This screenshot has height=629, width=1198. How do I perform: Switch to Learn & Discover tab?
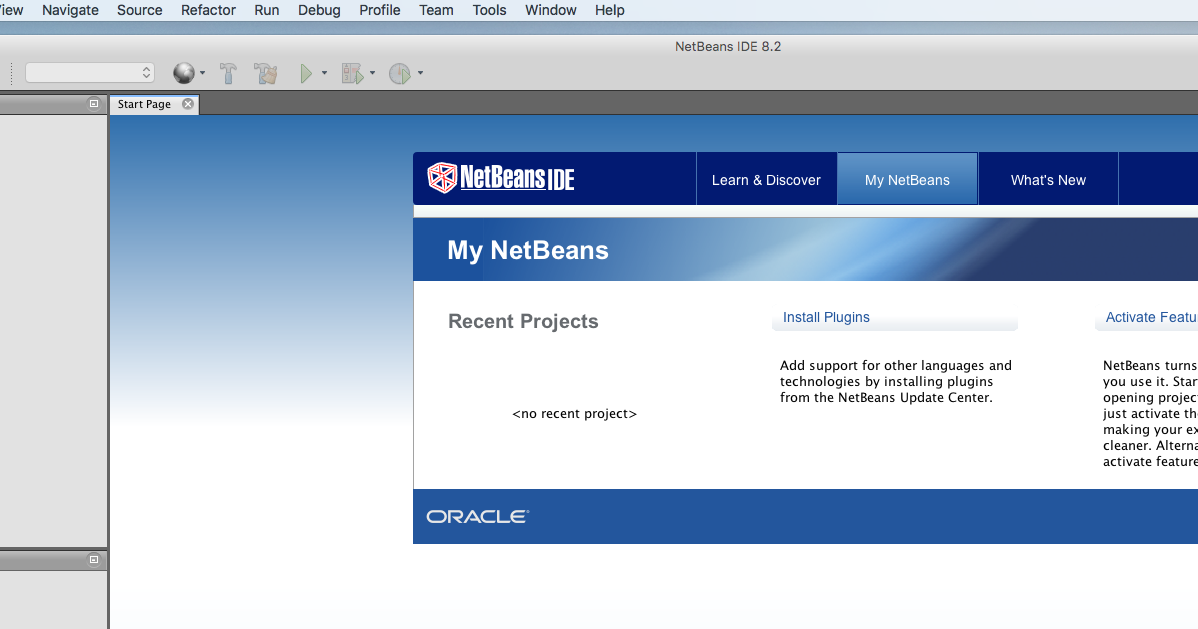(x=766, y=180)
